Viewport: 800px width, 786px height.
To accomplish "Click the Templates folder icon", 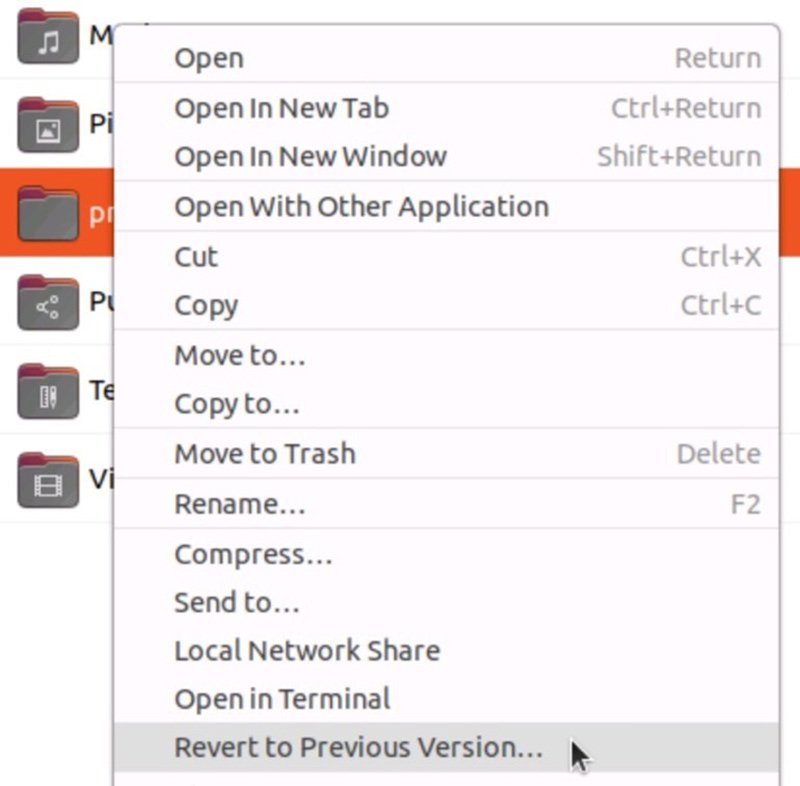I will tap(48, 391).
